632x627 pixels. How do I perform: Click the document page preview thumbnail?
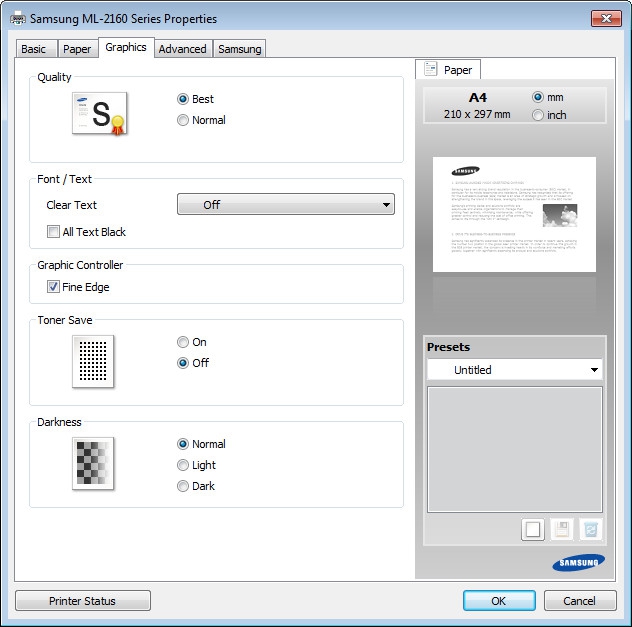coord(514,214)
